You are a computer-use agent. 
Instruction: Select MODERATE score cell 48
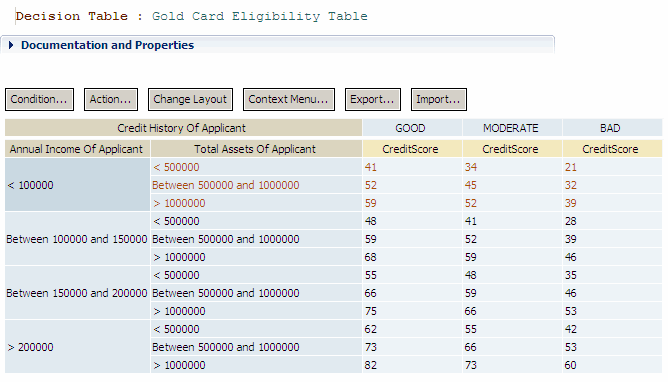(x=512, y=275)
